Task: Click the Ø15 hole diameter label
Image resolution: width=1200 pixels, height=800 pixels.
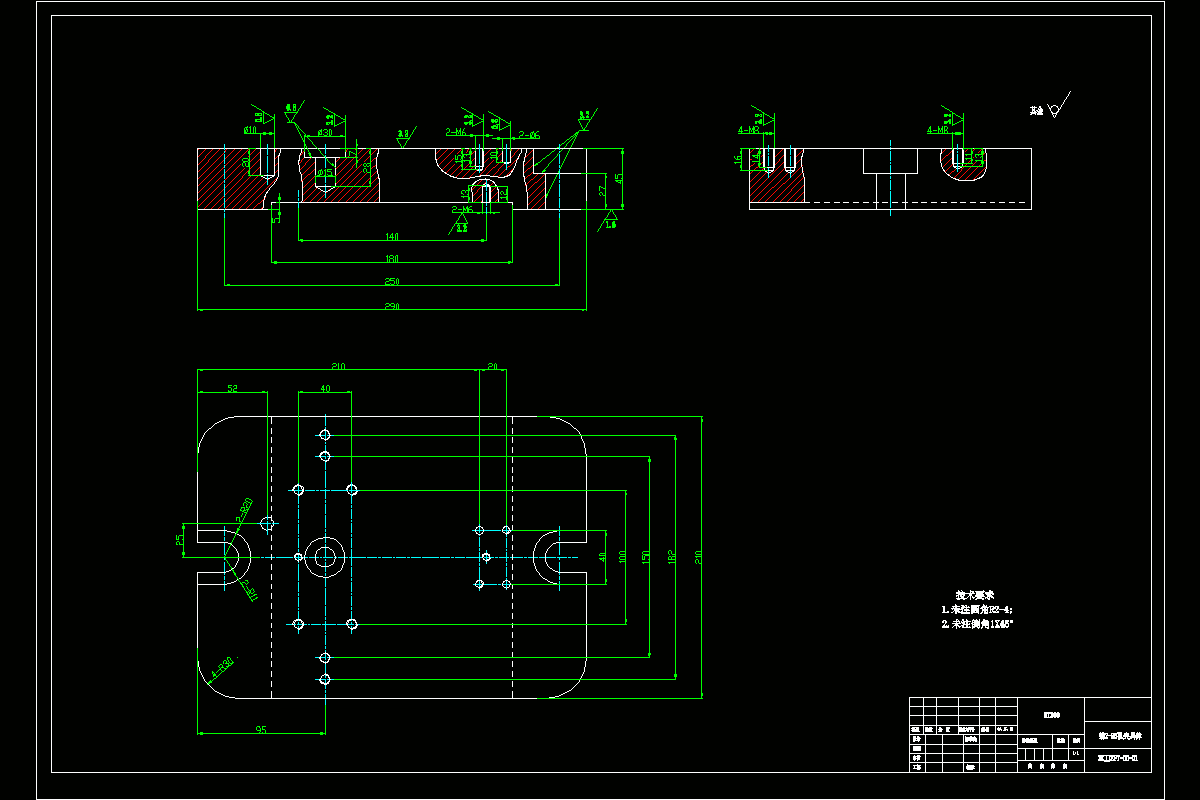Action: (325, 174)
